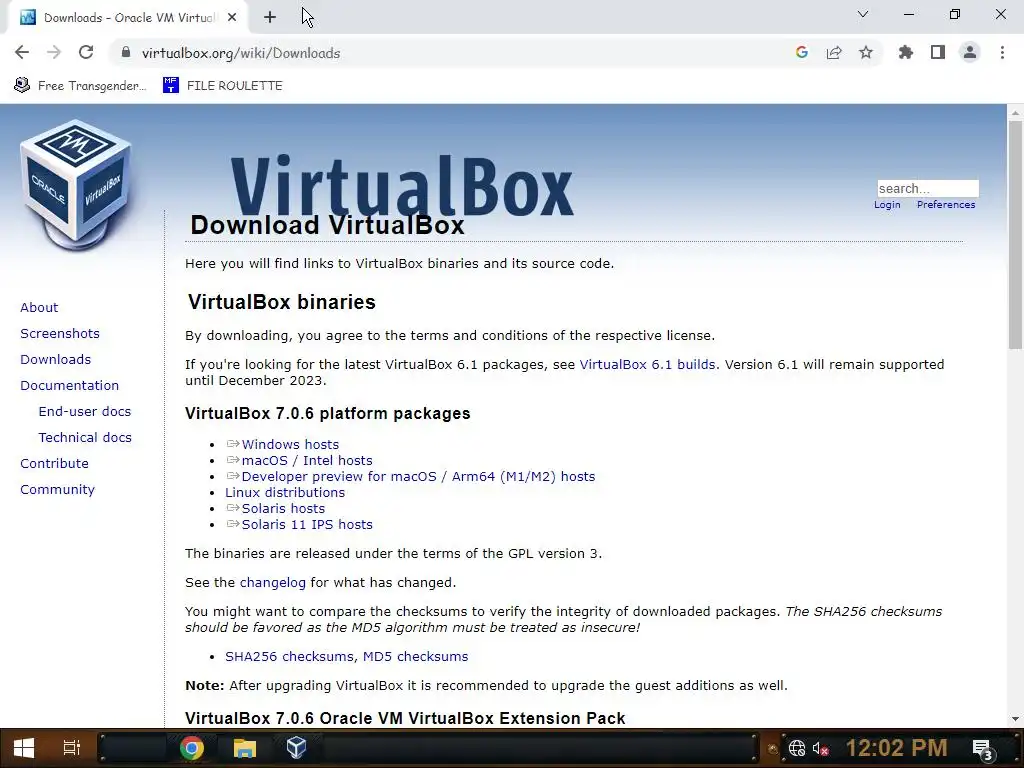
Task: Click the Chrome taskbar icon
Action: 192,748
